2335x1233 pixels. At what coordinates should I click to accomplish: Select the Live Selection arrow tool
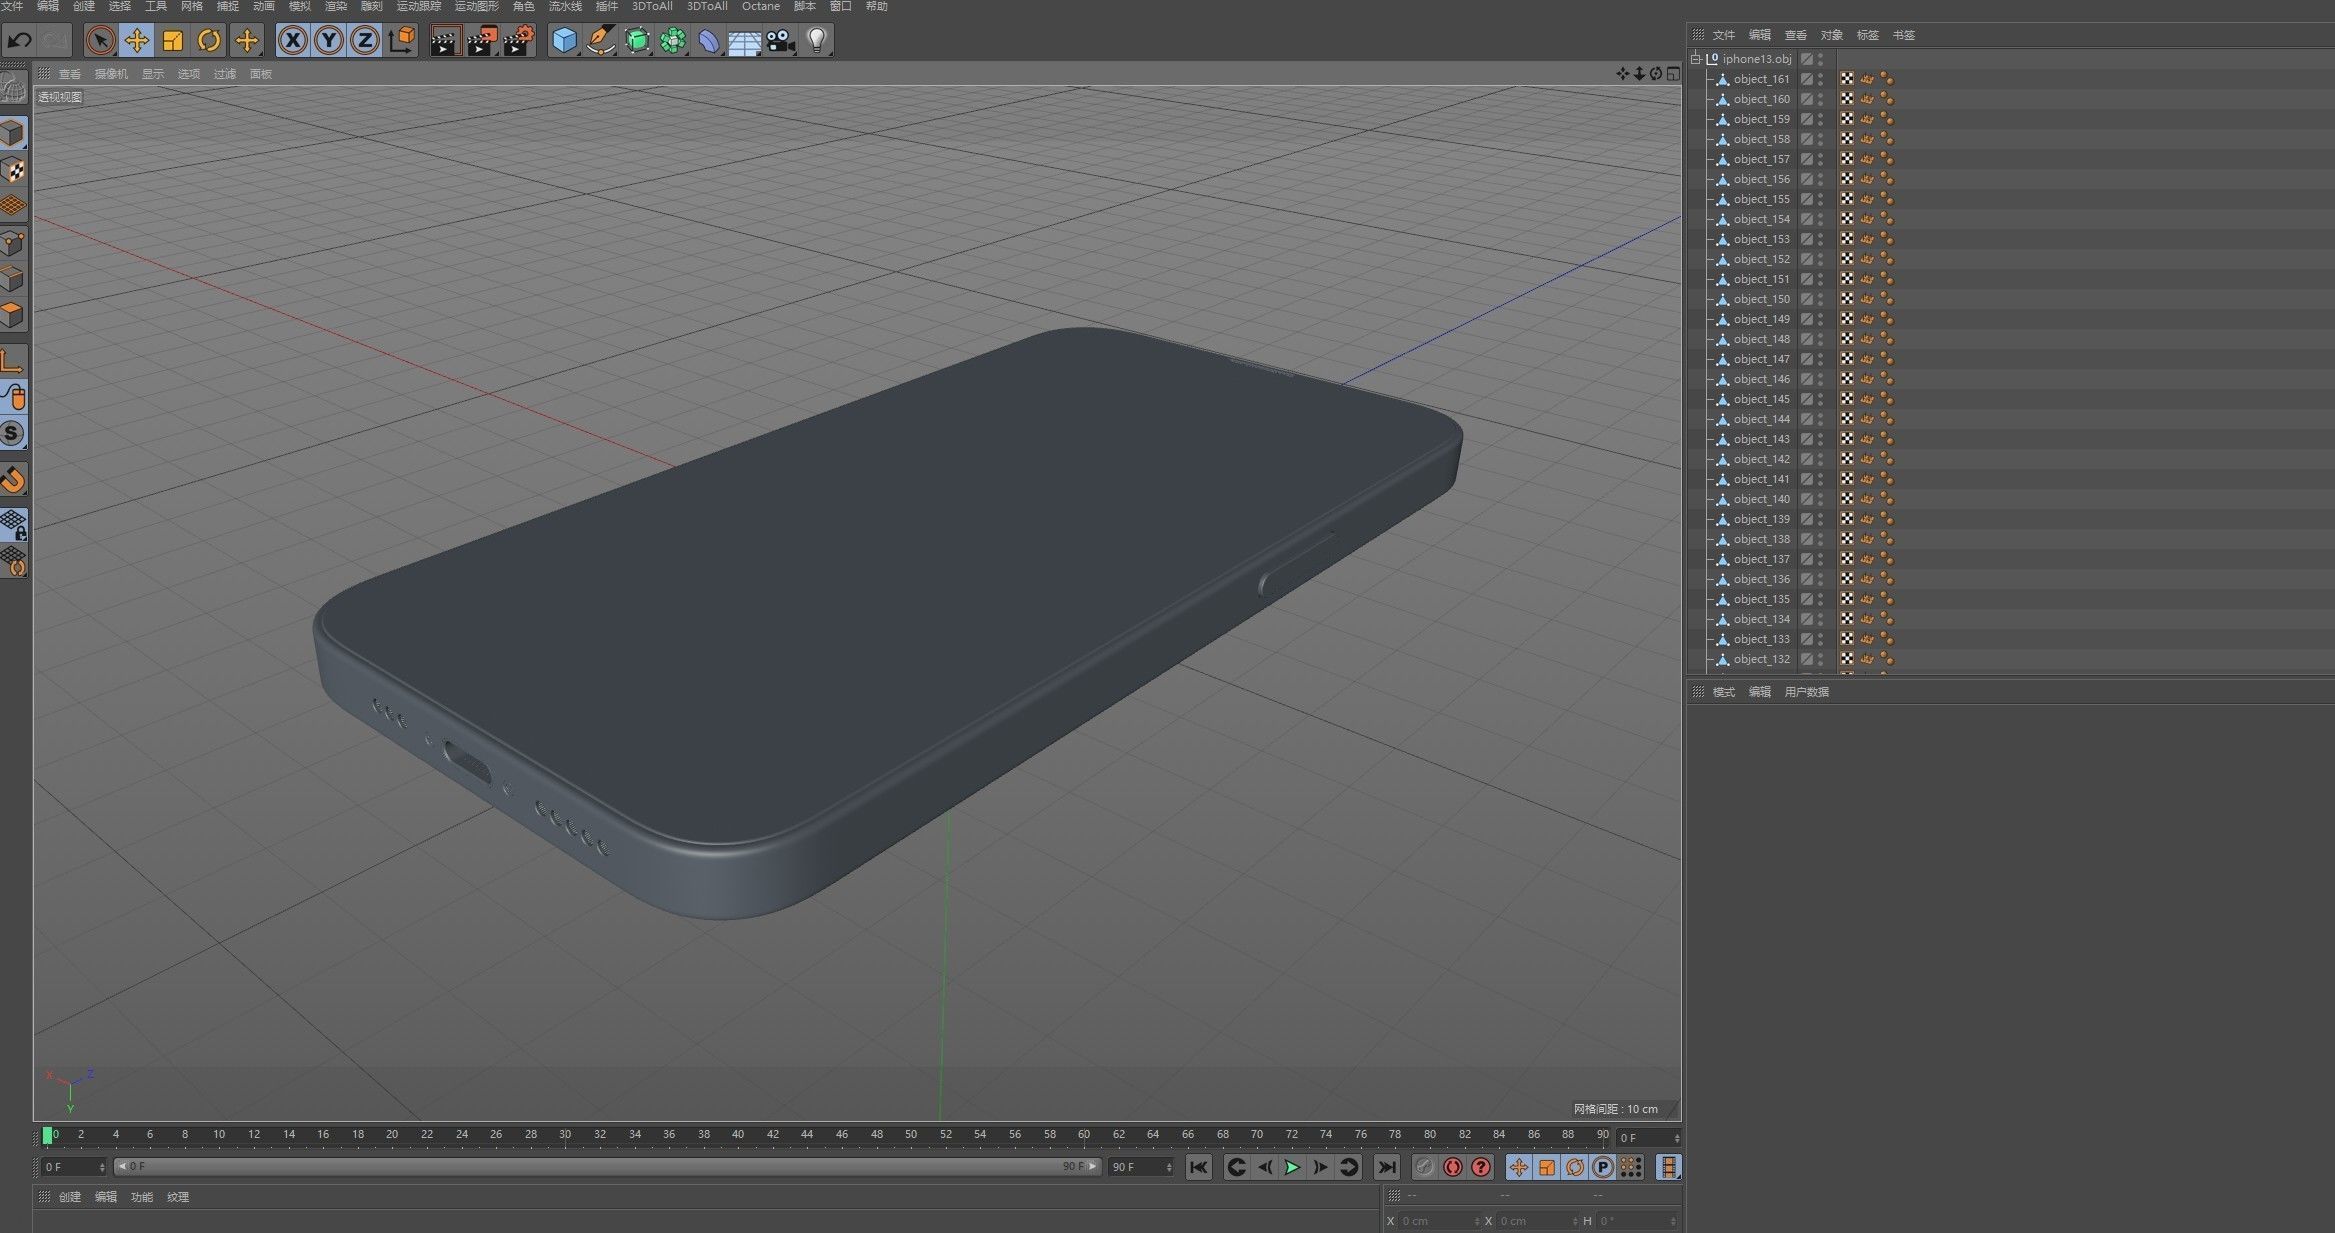pyautogui.click(x=99, y=41)
